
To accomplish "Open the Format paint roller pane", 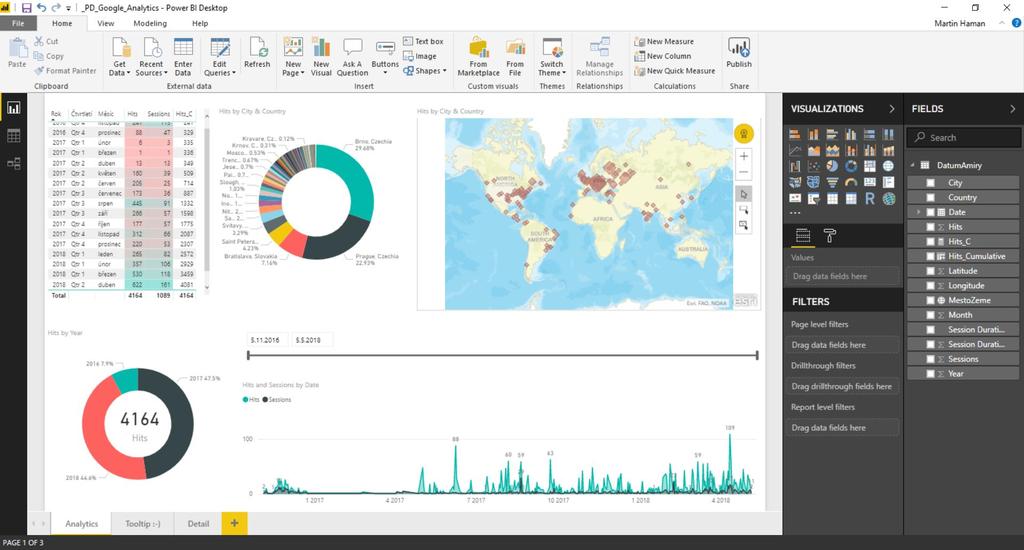I will point(829,235).
